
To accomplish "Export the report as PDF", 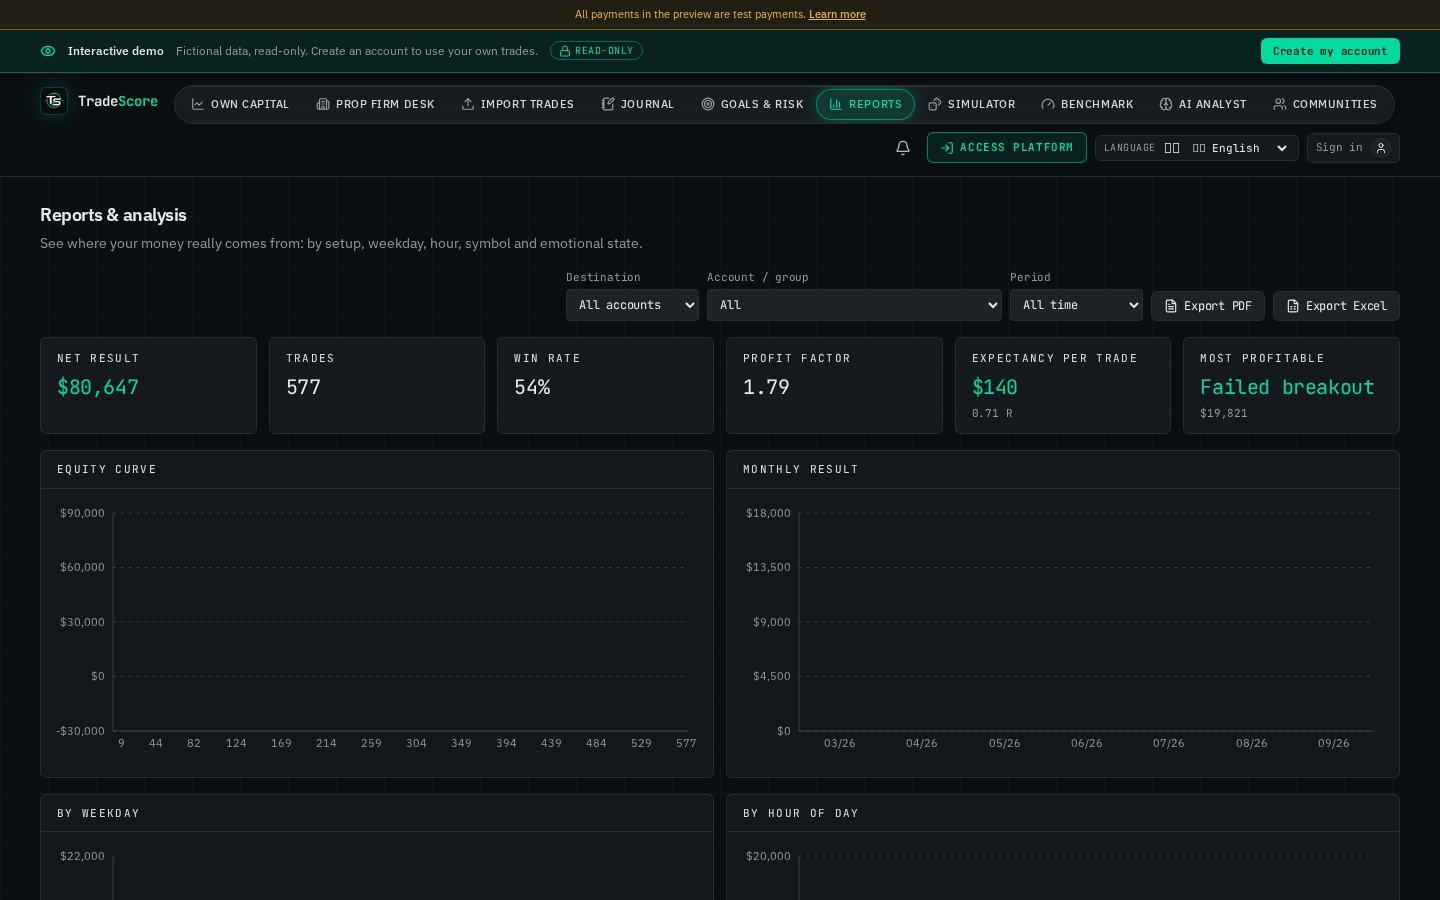I will coord(1208,306).
